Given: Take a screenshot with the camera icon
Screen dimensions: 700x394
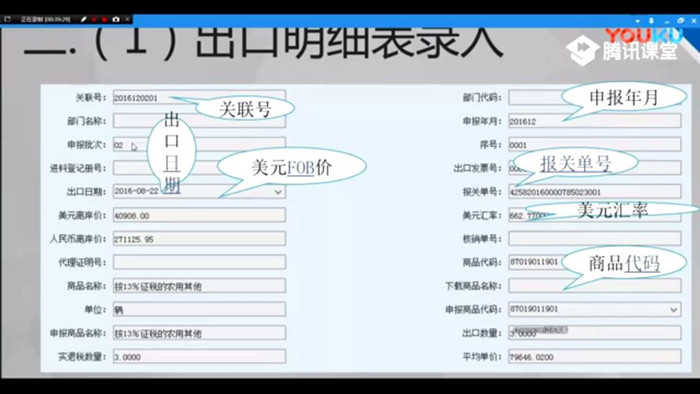Looking at the screenshot, I should pyautogui.click(x=116, y=20).
